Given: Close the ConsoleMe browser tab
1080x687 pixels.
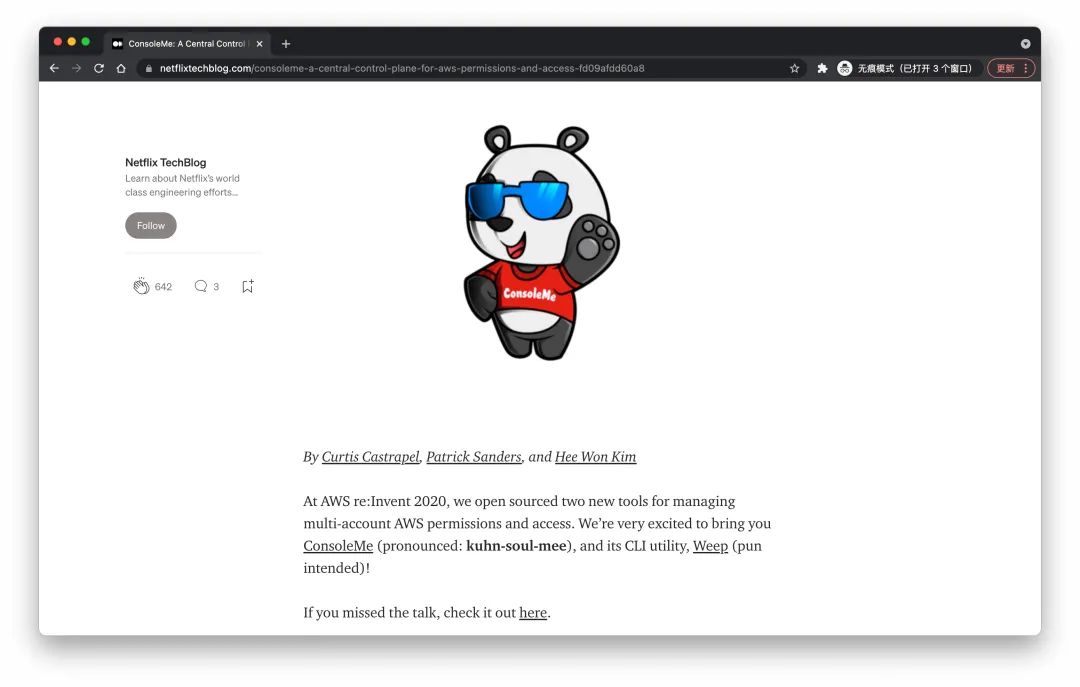Looking at the screenshot, I should point(260,43).
